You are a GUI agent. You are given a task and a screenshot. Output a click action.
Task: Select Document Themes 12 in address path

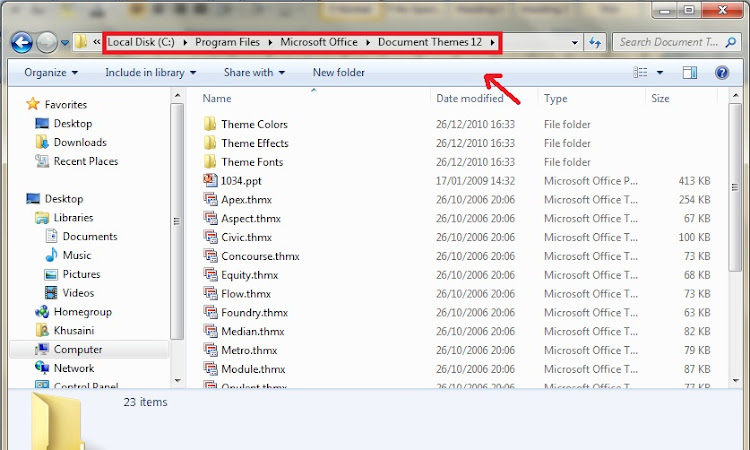point(430,42)
